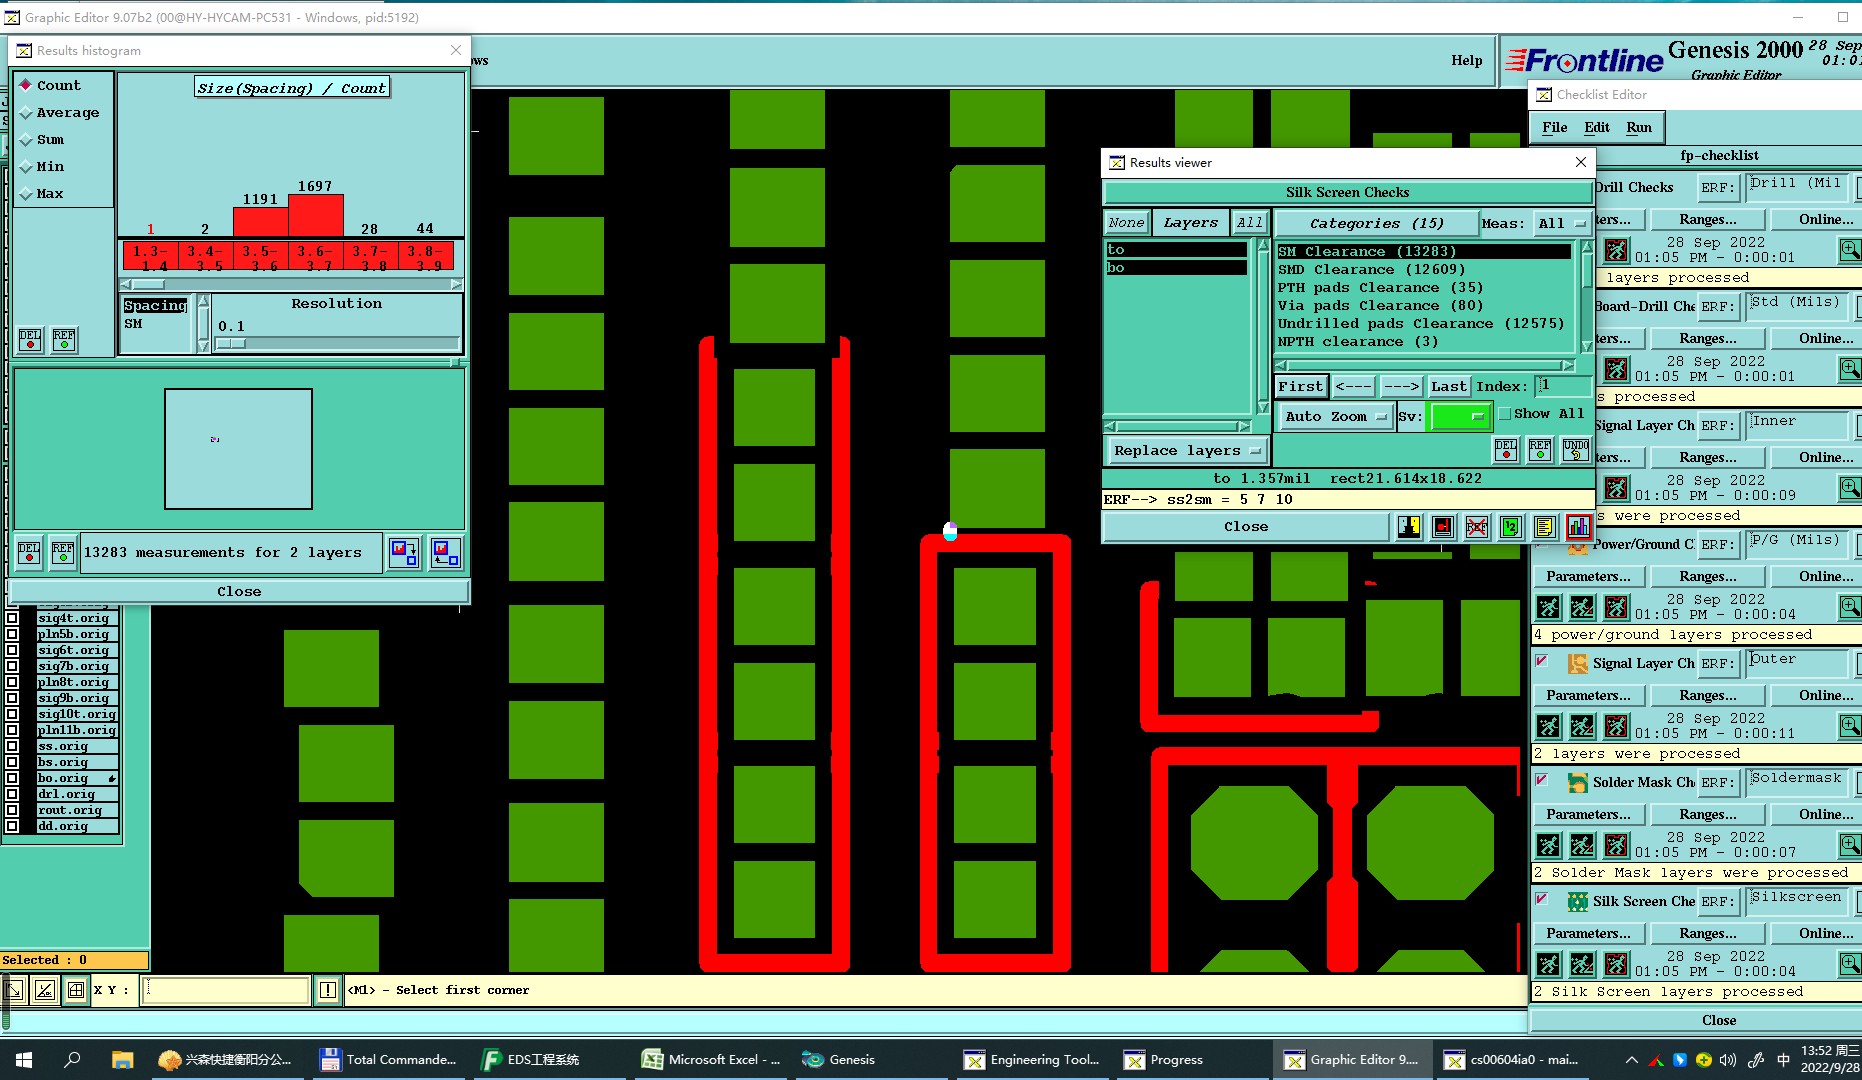
Task: Click the Index input field
Action: 1563,386
